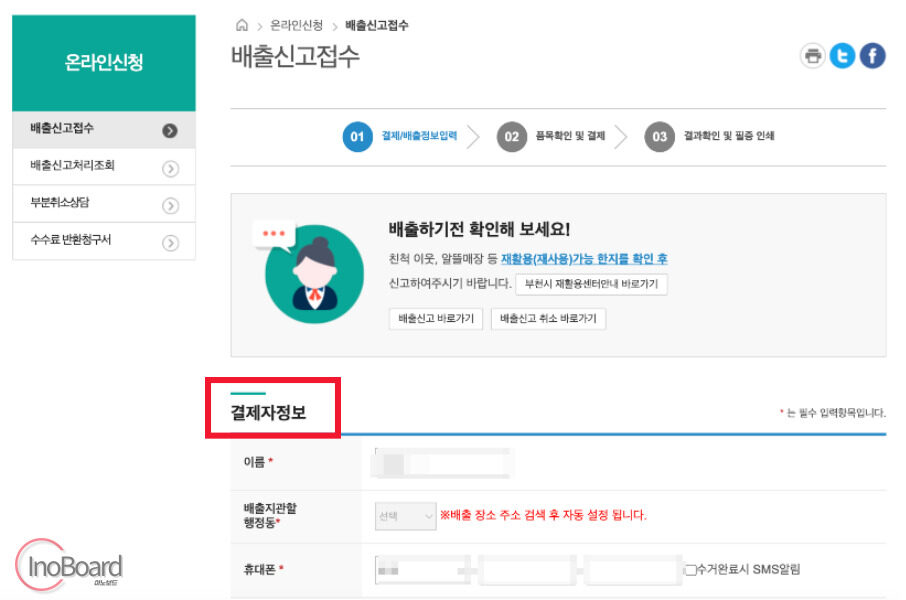Click 배출신고접수 breadcrumb text

click(x=377, y=25)
